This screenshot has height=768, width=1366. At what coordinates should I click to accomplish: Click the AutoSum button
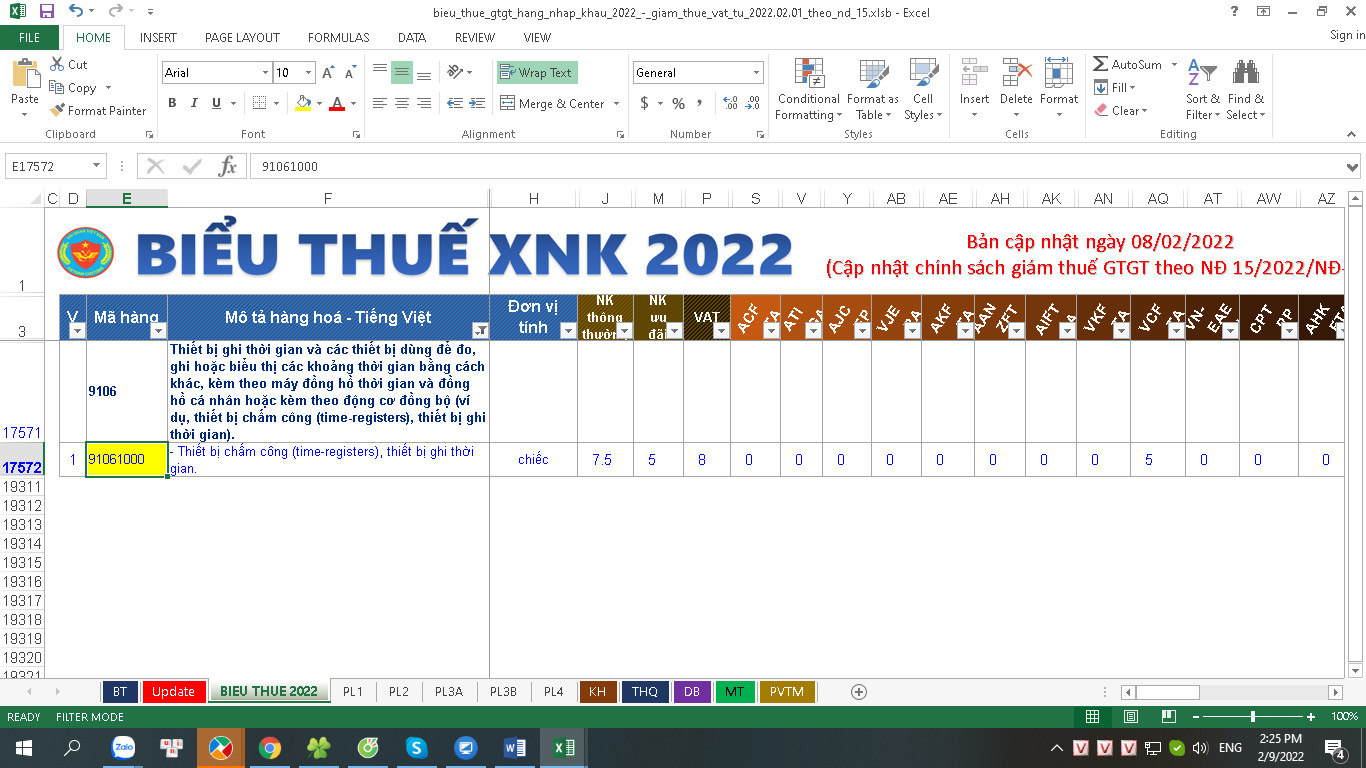click(x=1128, y=64)
